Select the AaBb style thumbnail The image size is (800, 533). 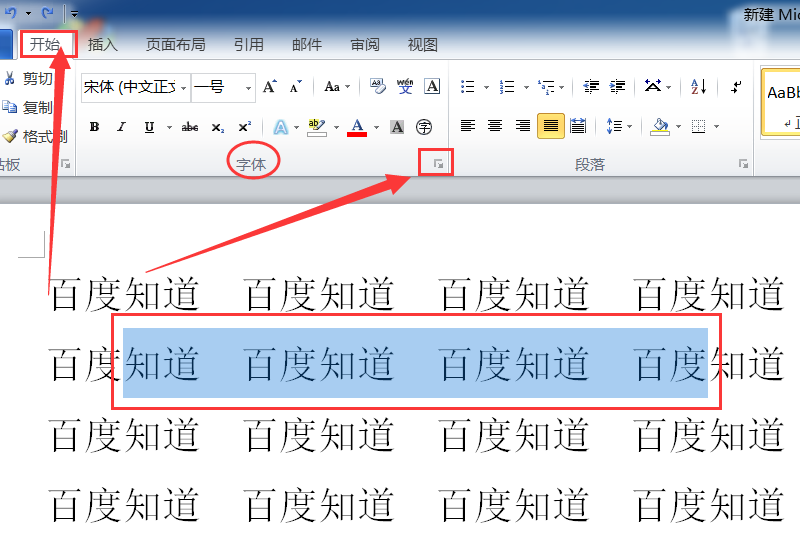782,102
